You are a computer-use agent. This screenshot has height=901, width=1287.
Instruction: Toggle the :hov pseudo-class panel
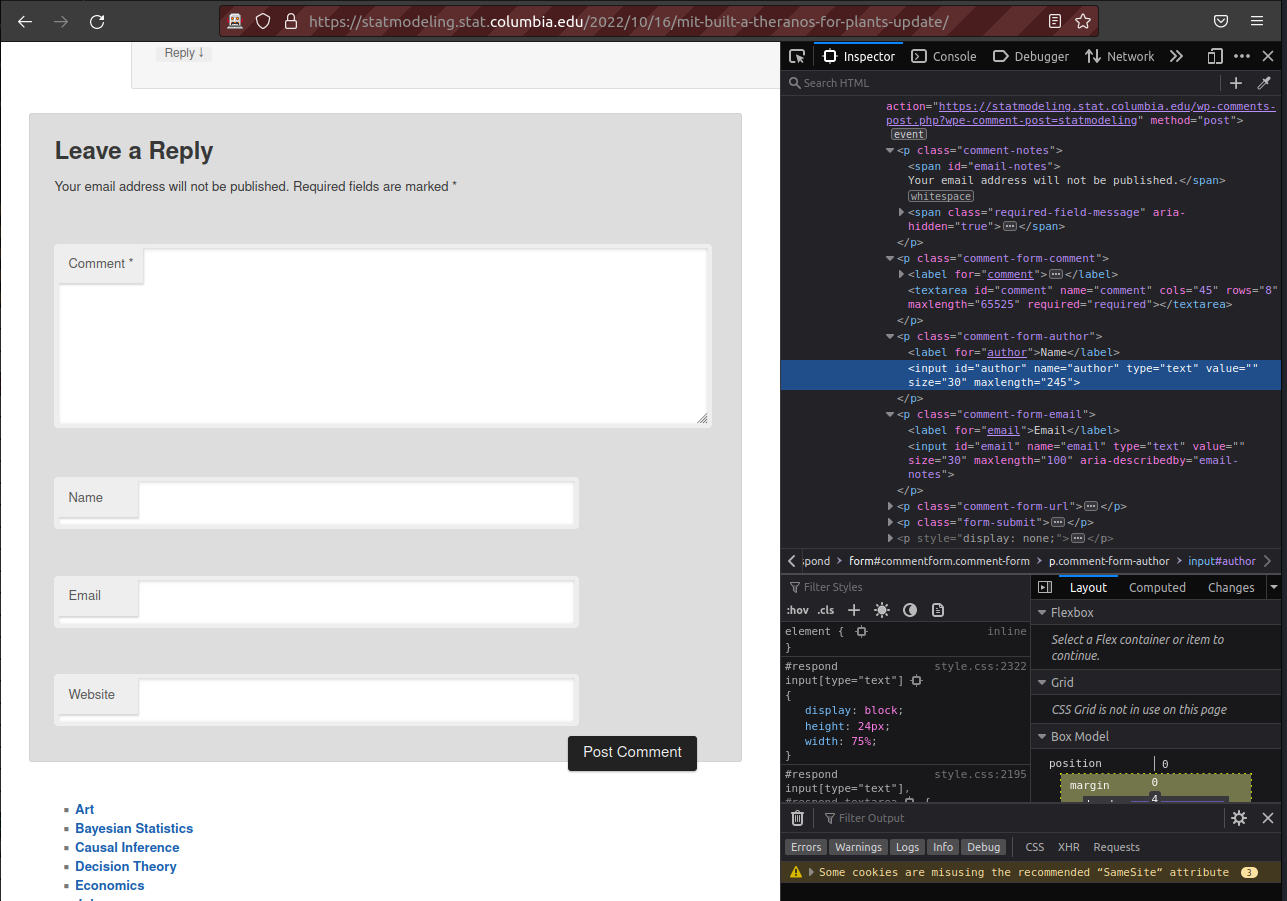coord(797,610)
